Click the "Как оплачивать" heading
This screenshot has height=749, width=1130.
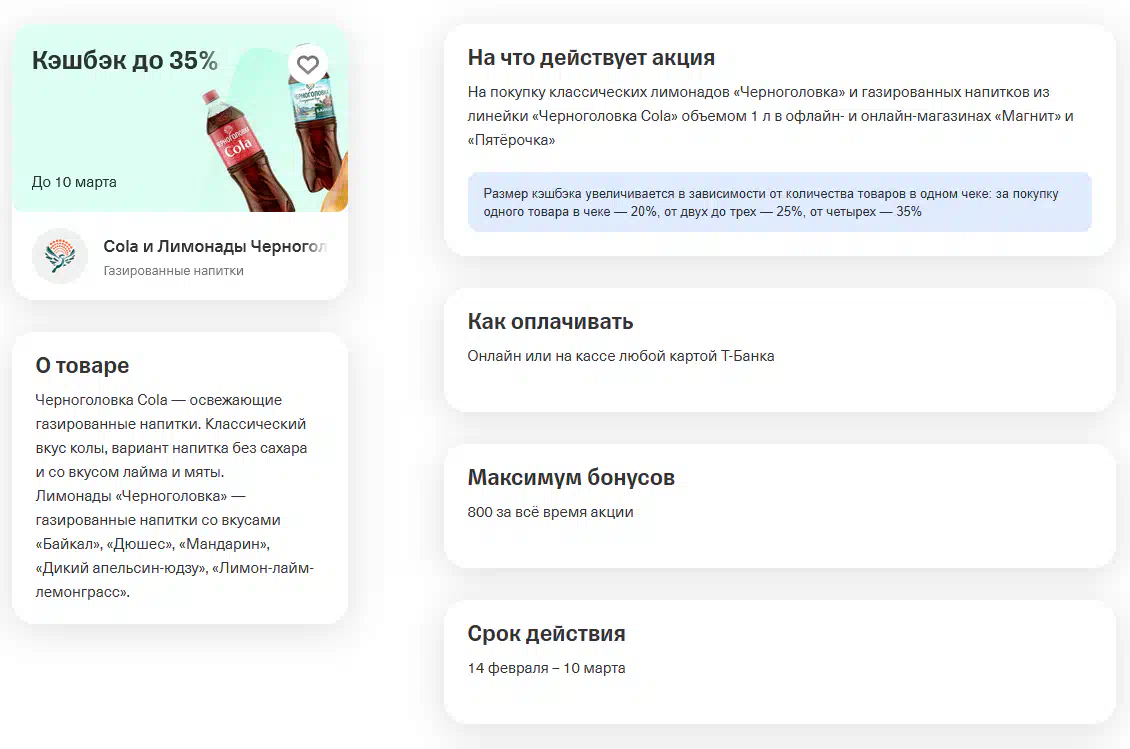tap(550, 322)
